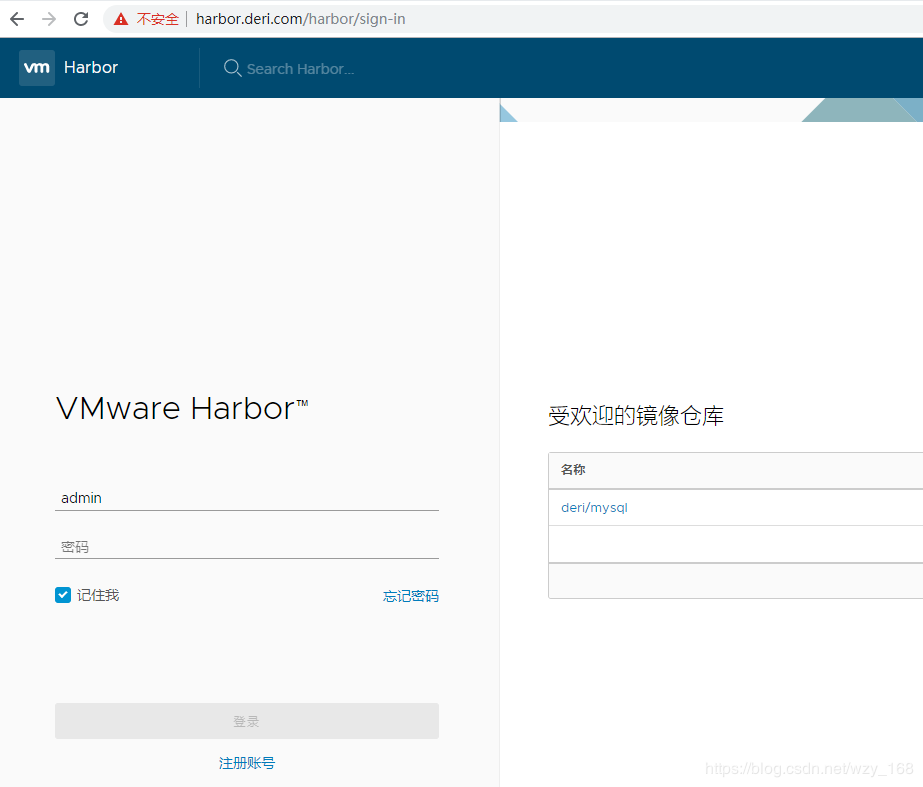The width and height of the screenshot is (923, 787).
Task: Click the 不安全 security warning icon
Action: [120, 18]
